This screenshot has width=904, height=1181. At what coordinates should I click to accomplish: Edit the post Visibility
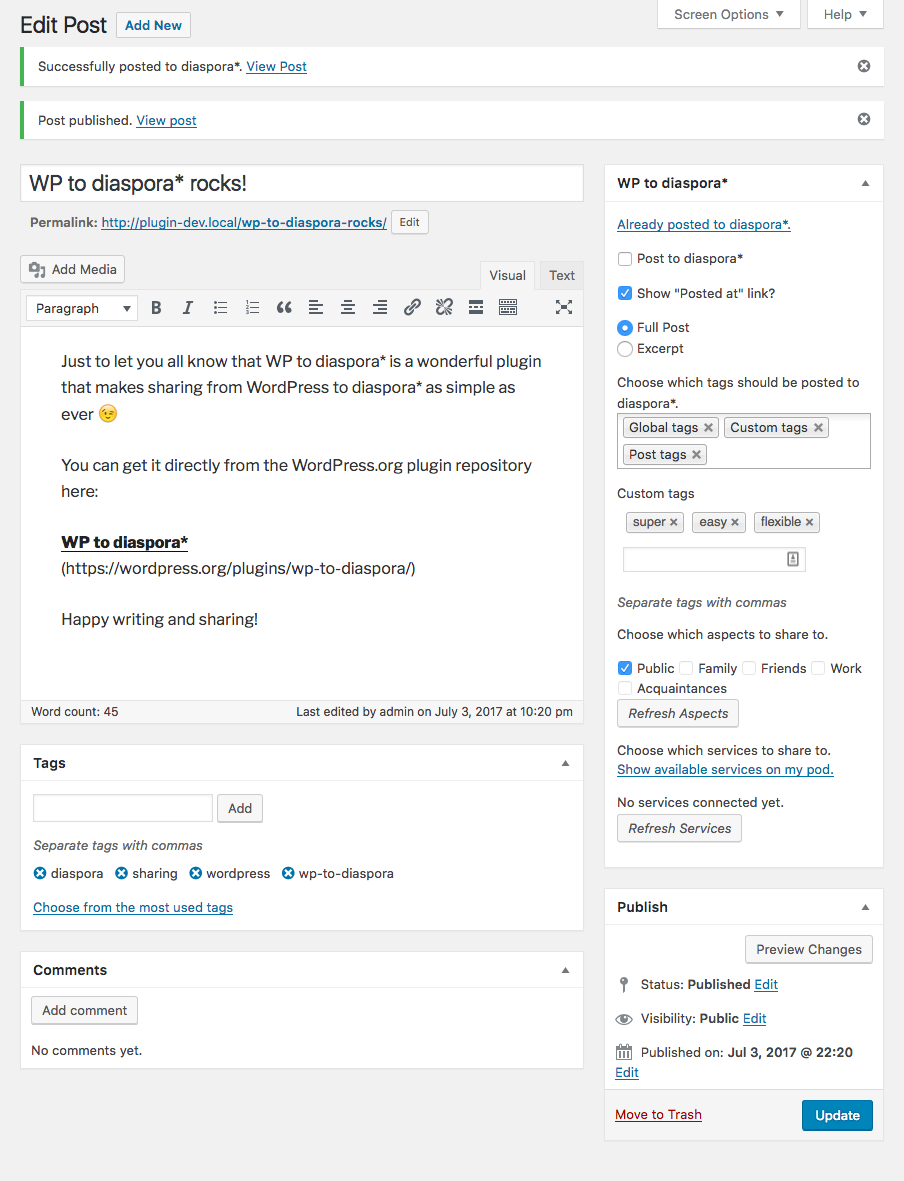tap(754, 1018)
